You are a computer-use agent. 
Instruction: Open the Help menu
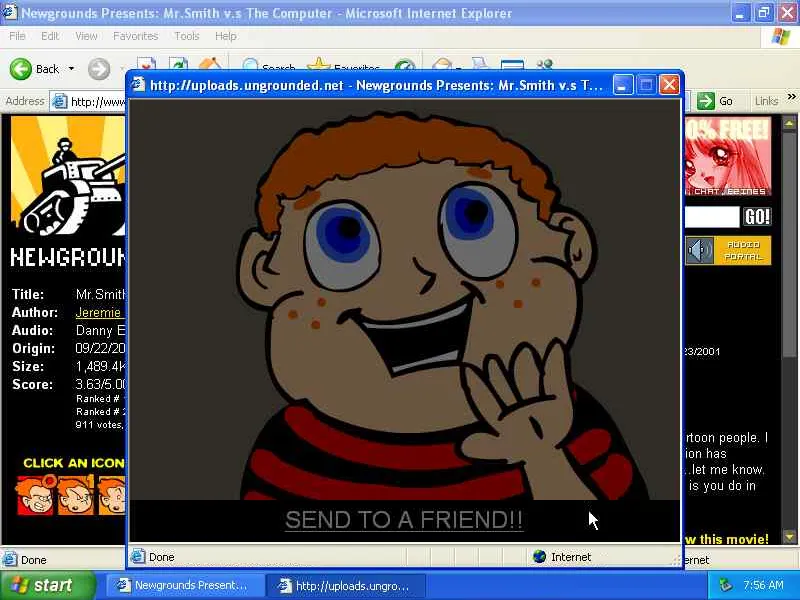tap(226, 36)
